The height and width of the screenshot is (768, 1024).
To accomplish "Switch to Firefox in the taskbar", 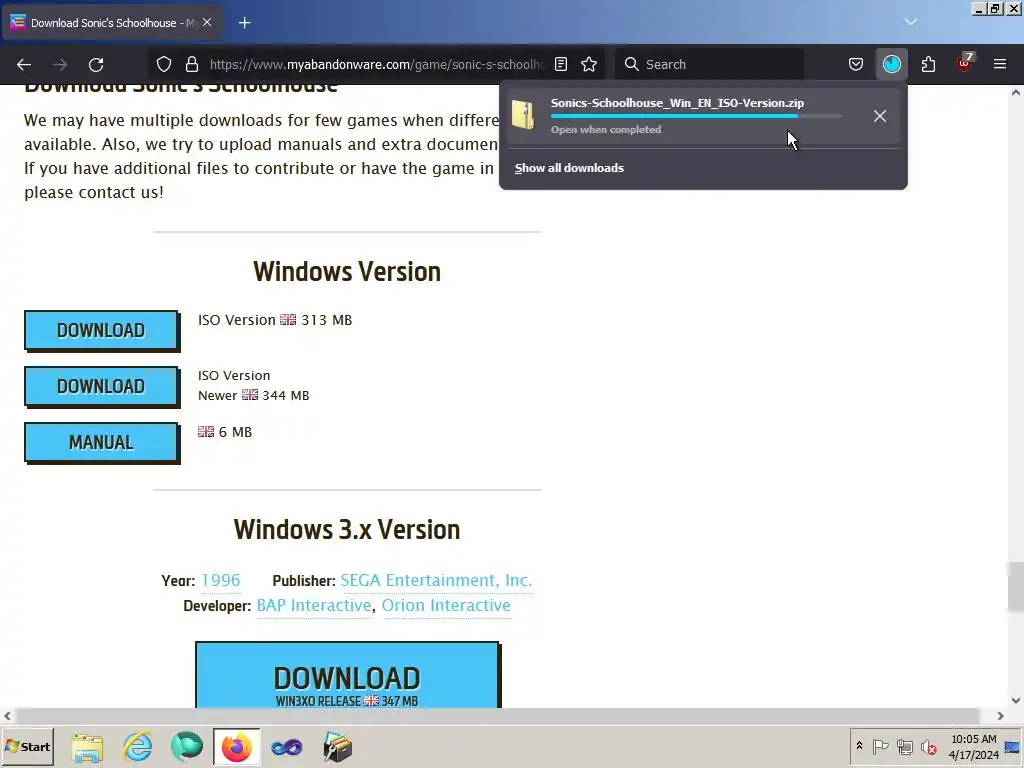I will [236, 747].
